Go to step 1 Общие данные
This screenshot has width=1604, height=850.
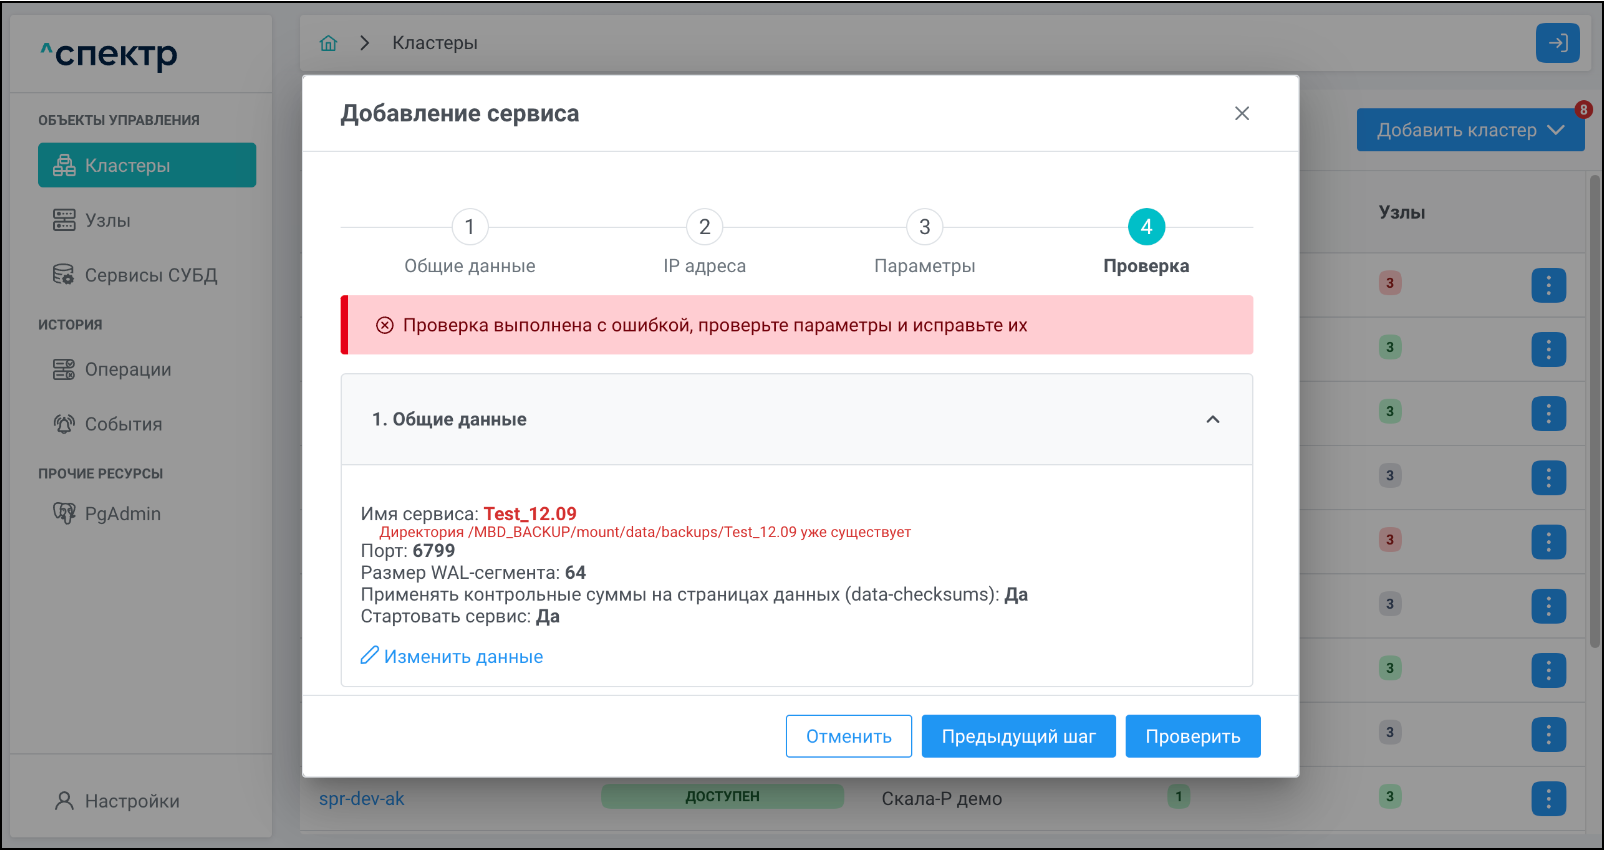click(470, 240)
